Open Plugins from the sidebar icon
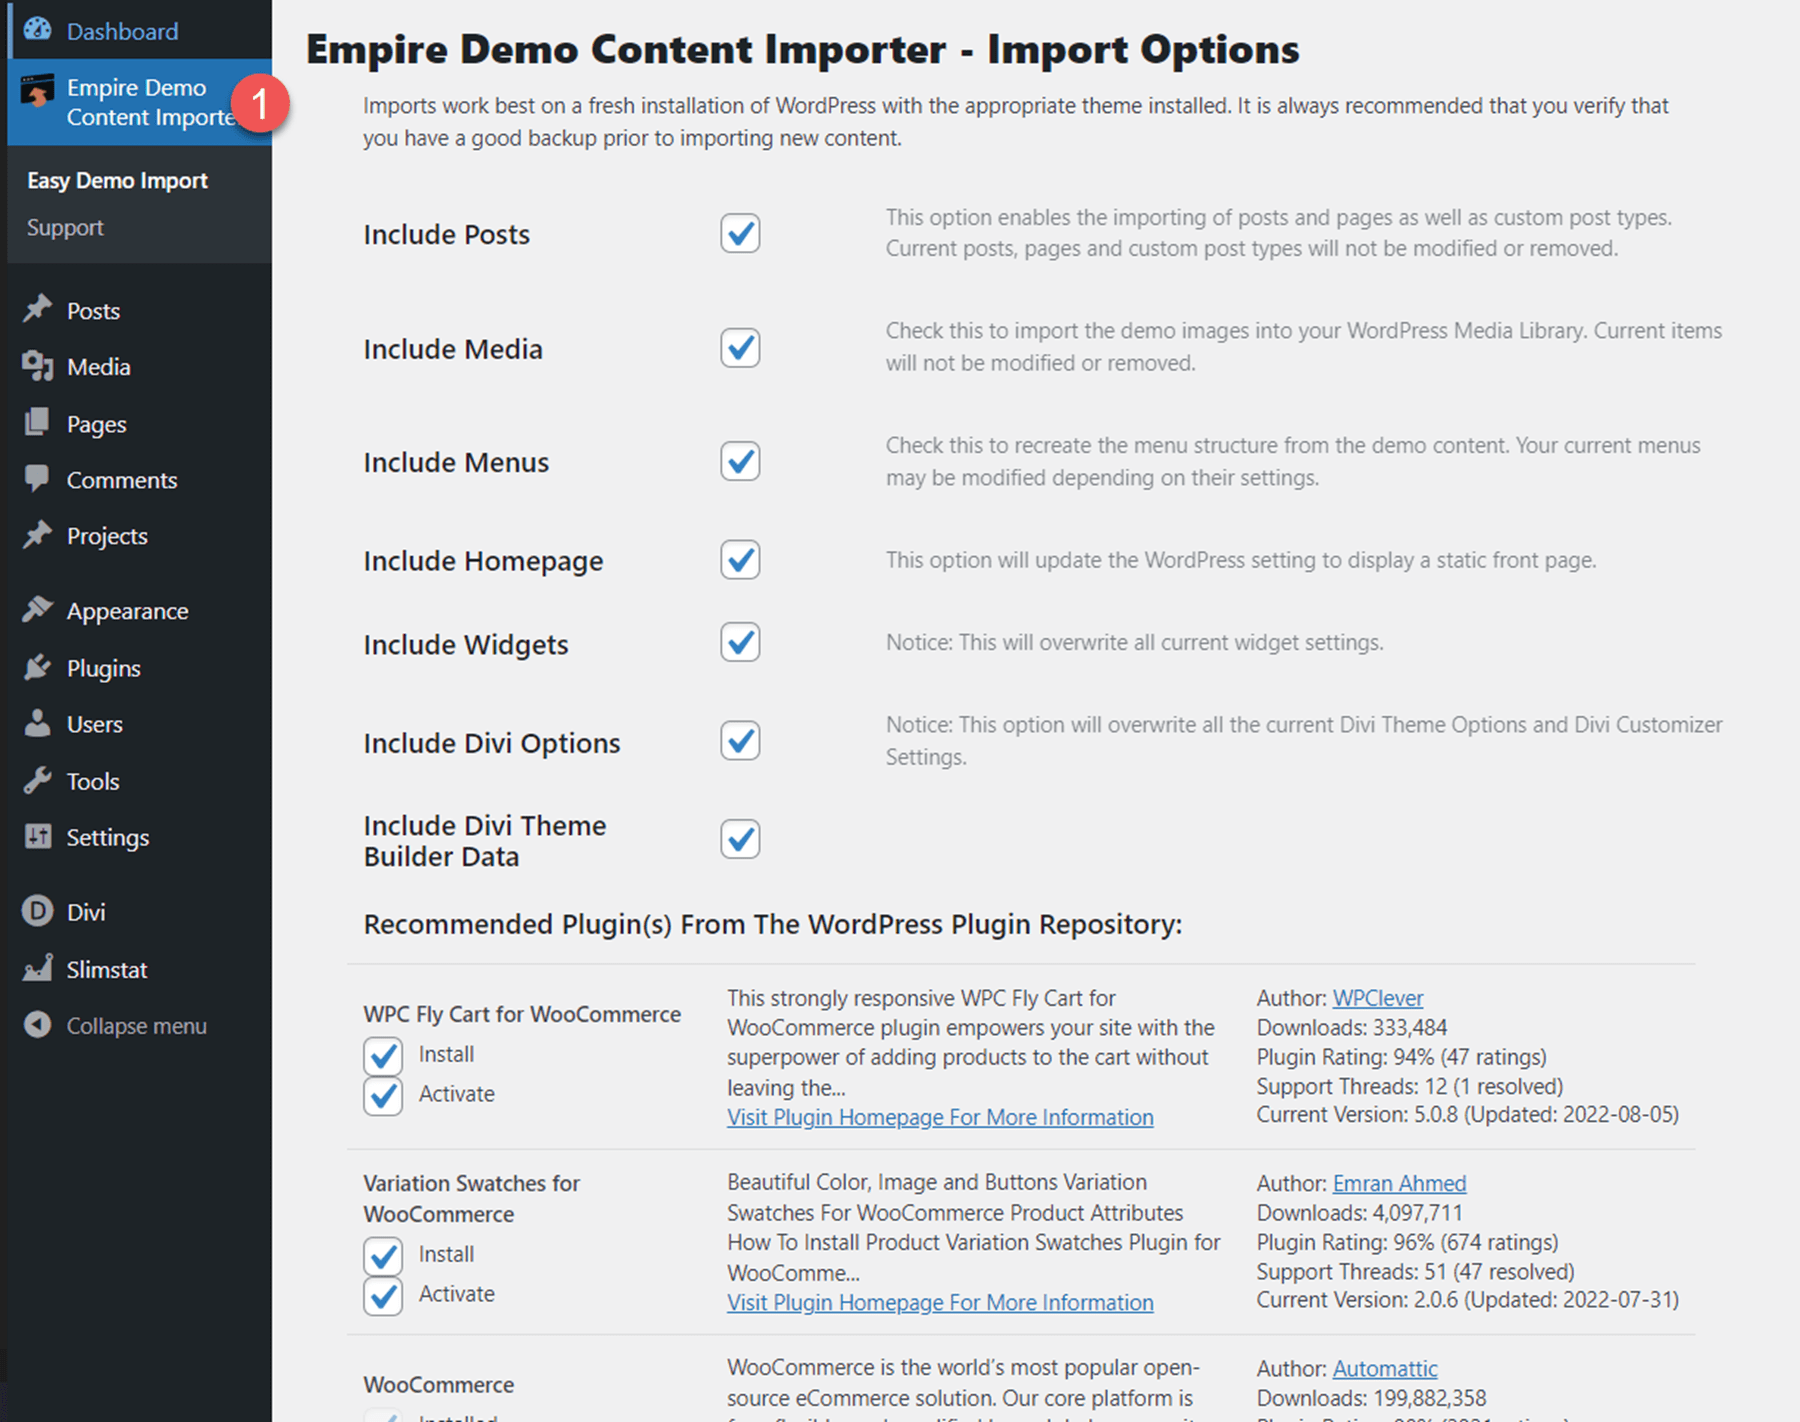Screen dimensions: 1800x1422 (x=37, y=668)
